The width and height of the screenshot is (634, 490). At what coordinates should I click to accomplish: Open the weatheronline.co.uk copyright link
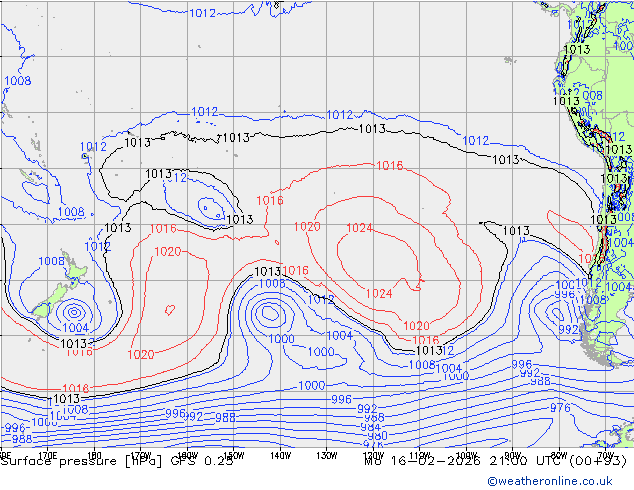(x=550, y=481)
